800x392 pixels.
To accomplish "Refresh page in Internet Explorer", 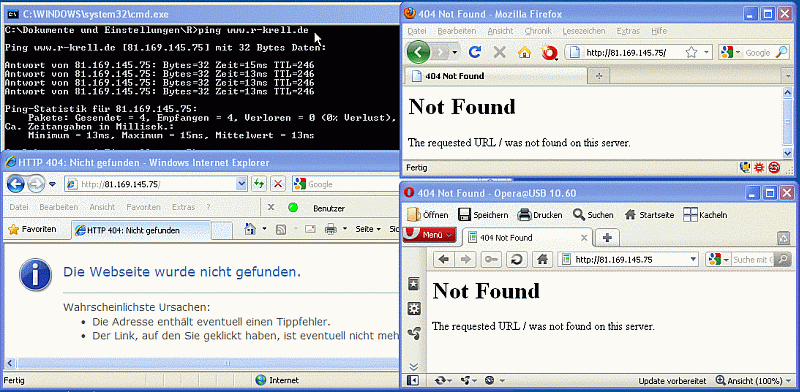I will 258,184.
